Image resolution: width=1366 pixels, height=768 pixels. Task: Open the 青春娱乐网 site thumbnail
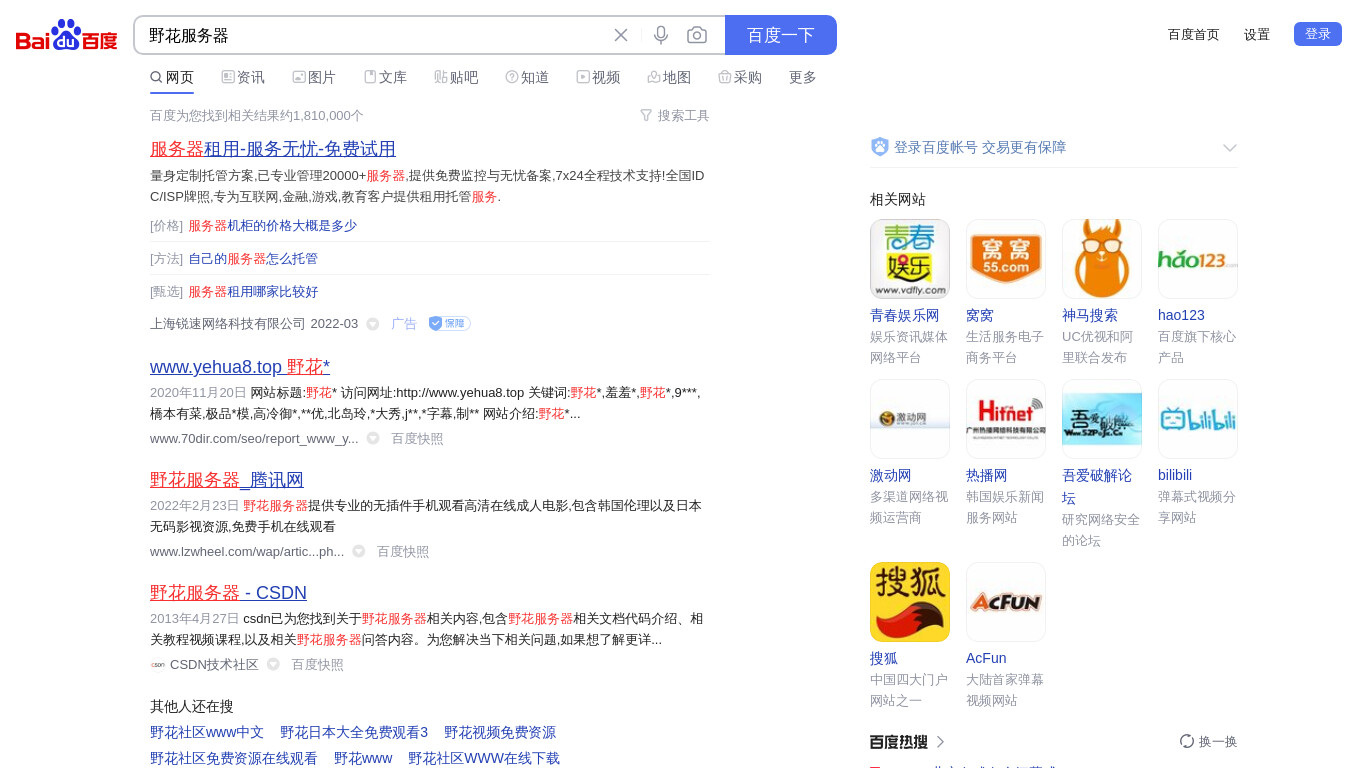coord(910,259)
